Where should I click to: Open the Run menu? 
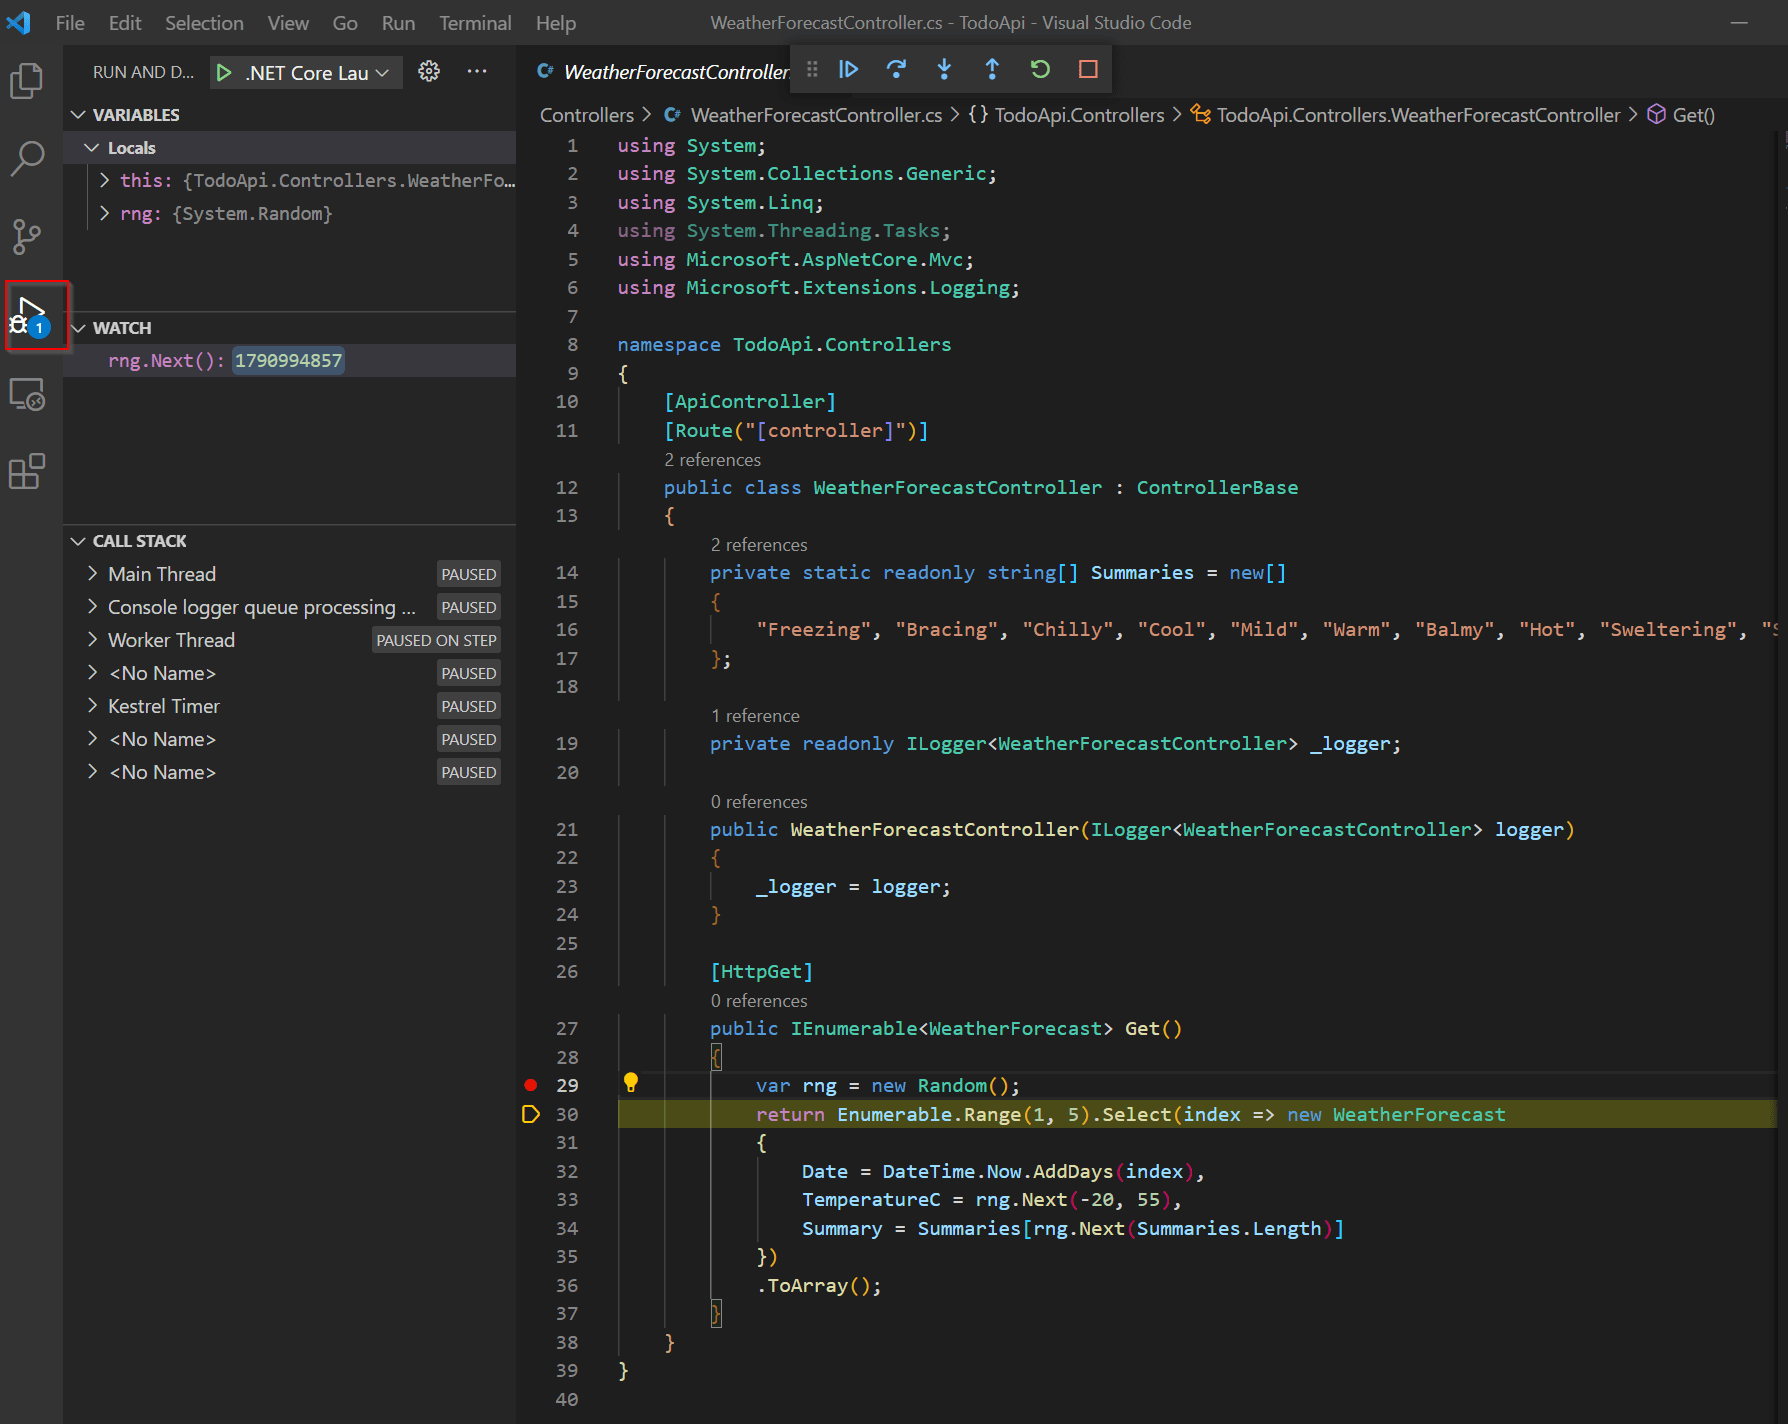point(398,22)
